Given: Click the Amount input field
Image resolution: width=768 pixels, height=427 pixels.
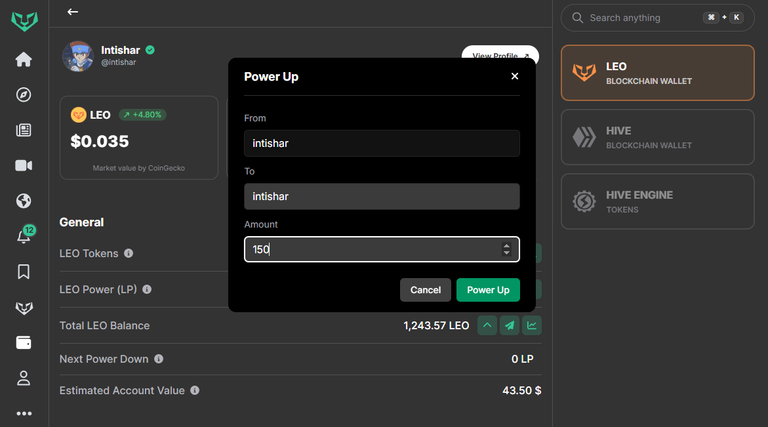Looking at the screenshot, I should [382, 249].
